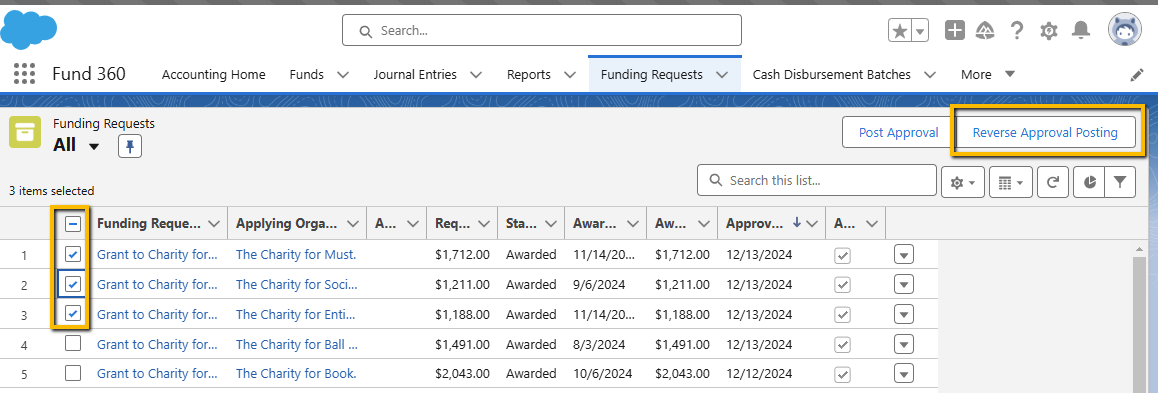
Task: Open row actions menu for $1,211.00 request
Action: click(x=904, y=284)
